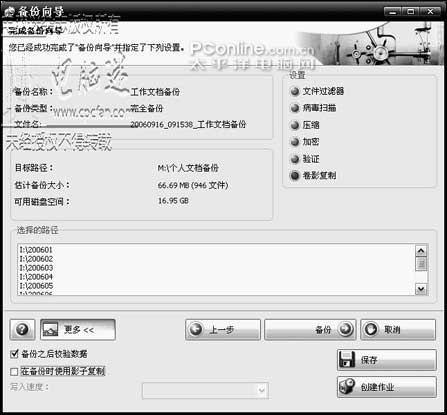The width and height of the screenshot is (447, 415).
Task: Select the I:\200605 path entry
Action: click(x=36, y=286)
